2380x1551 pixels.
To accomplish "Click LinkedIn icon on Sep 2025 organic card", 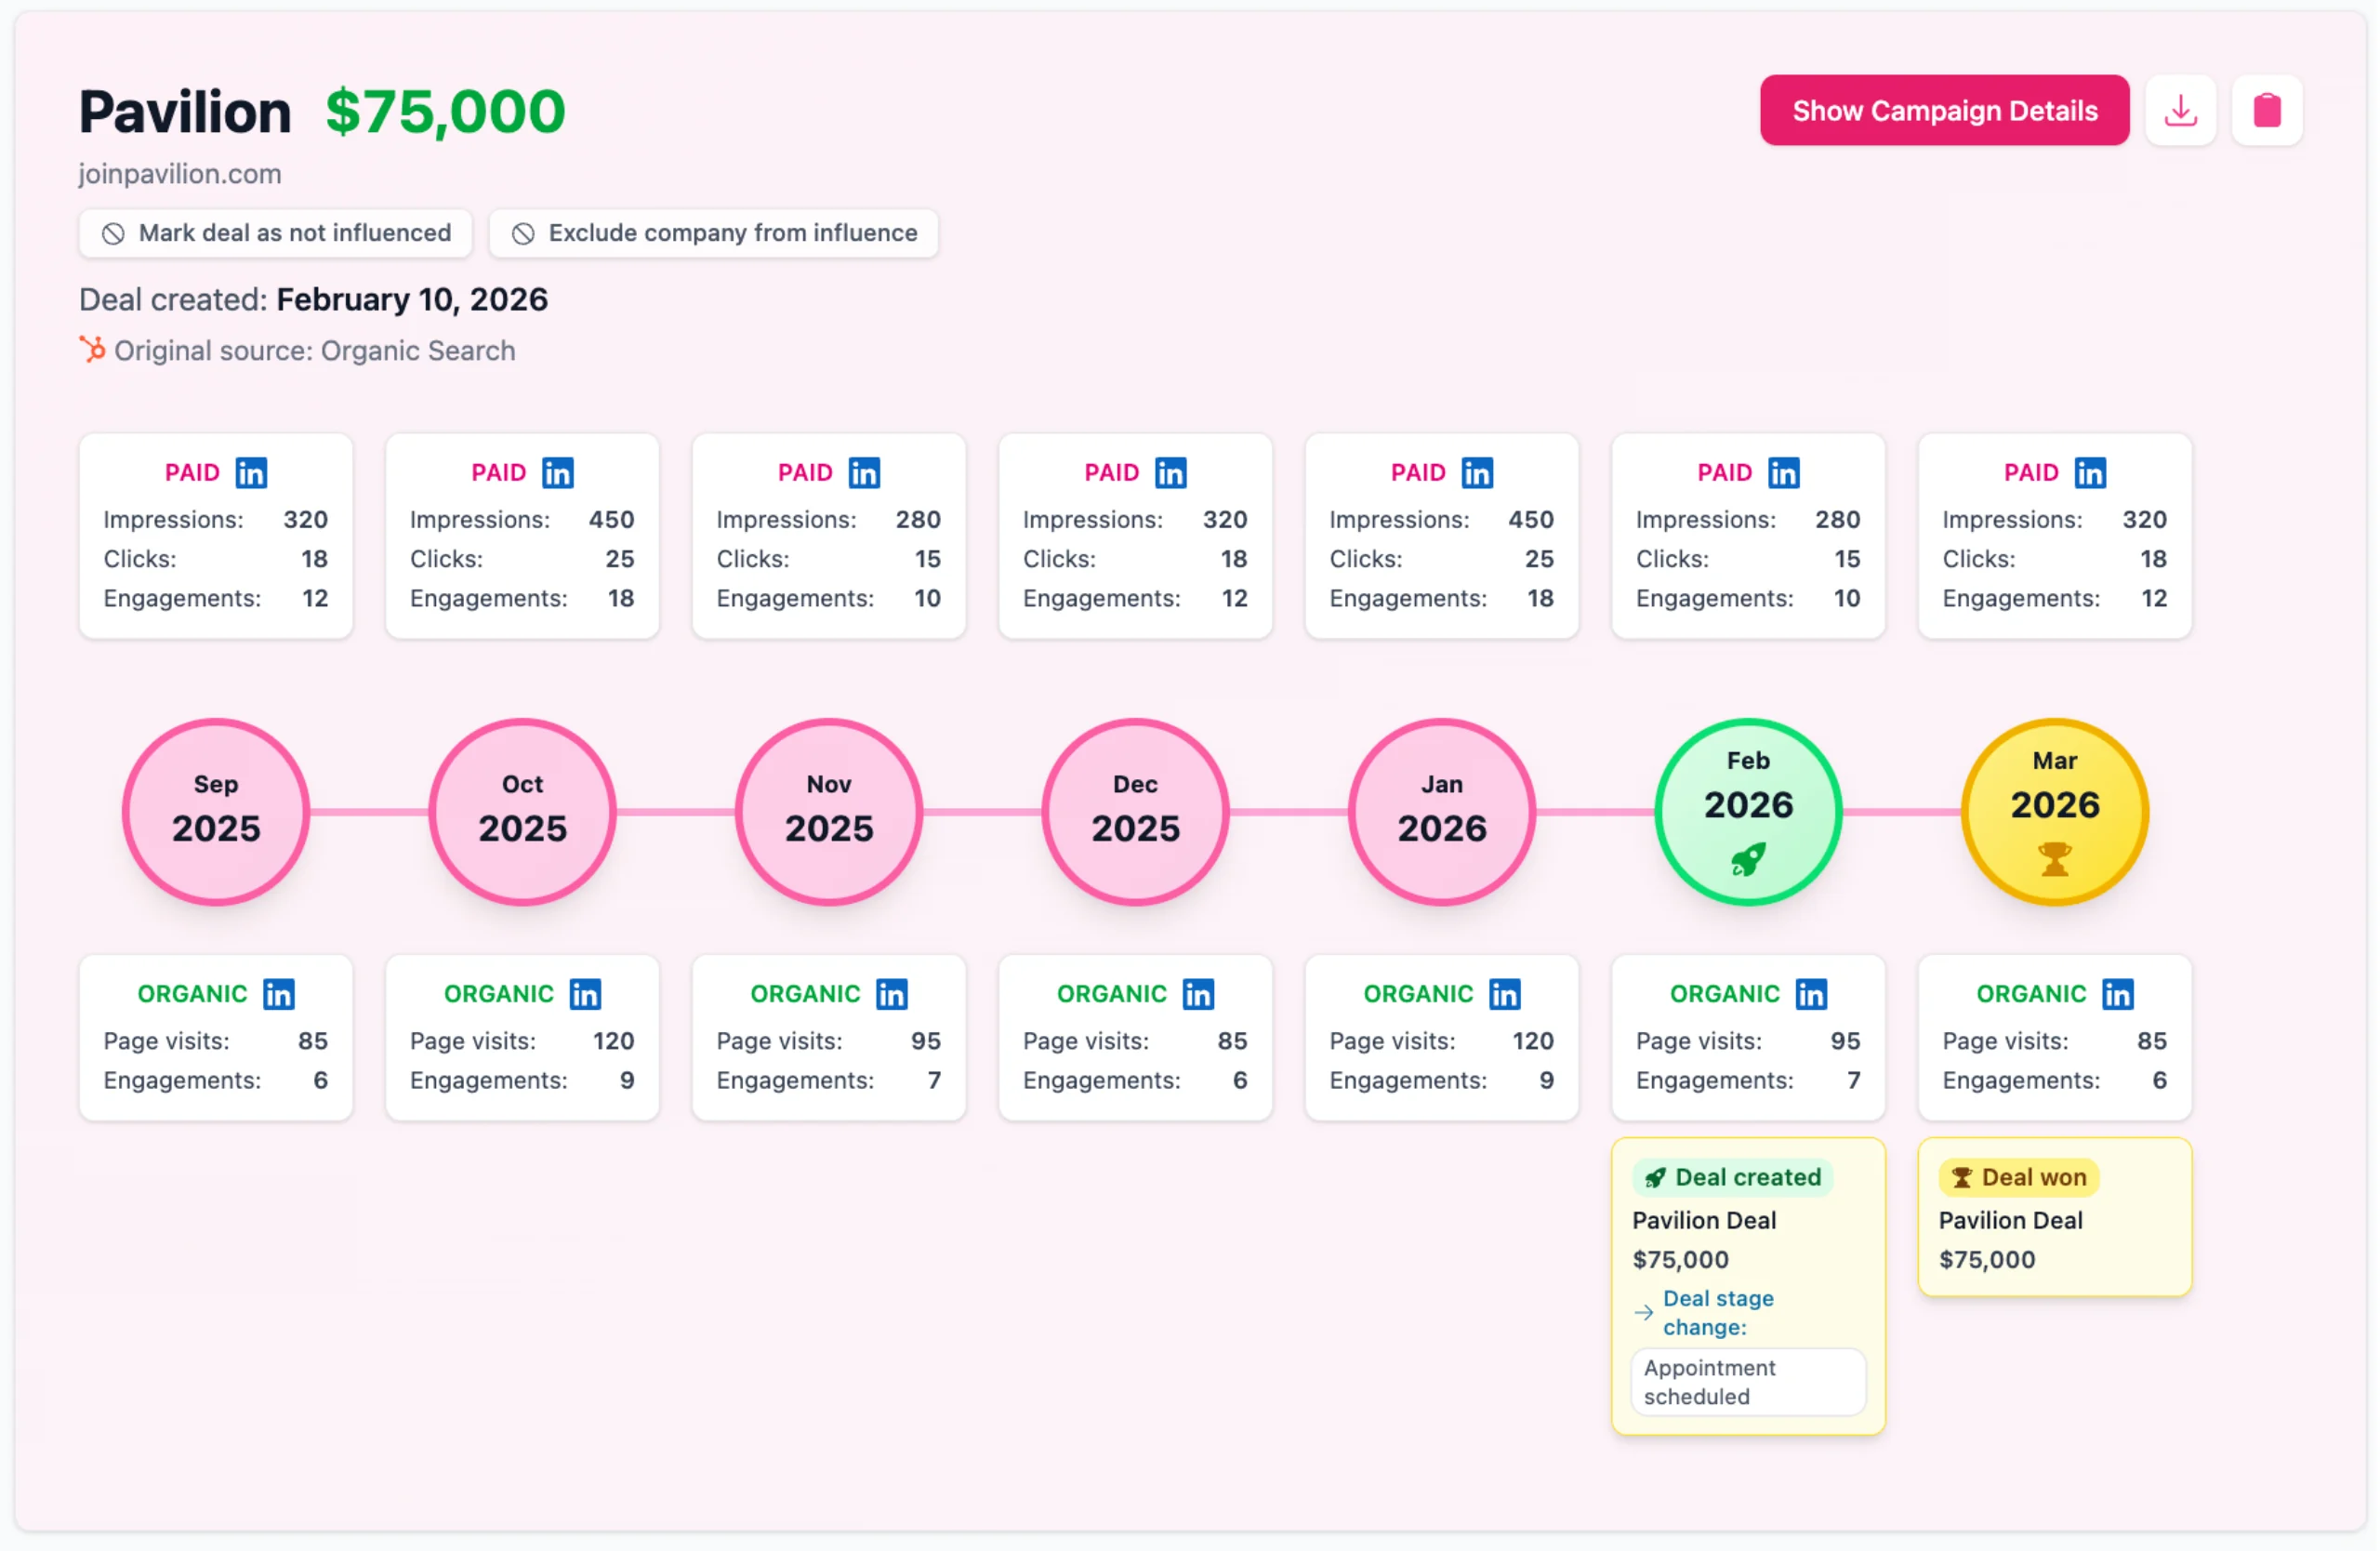I will 279,994.
